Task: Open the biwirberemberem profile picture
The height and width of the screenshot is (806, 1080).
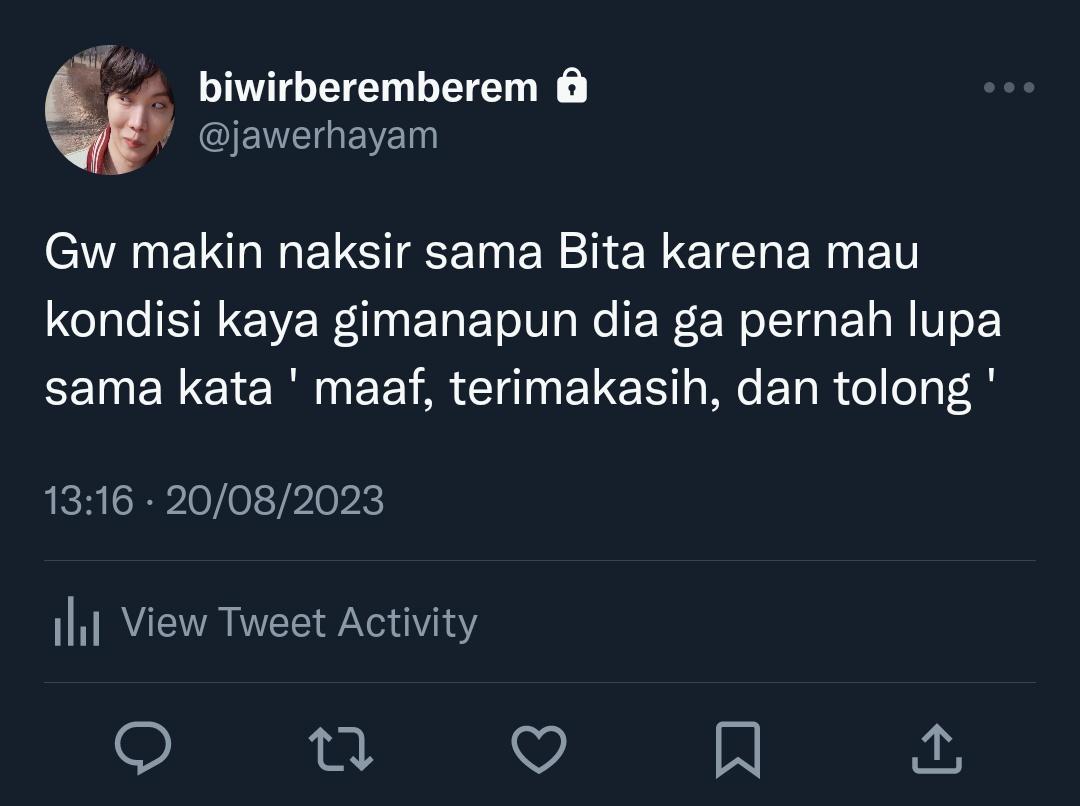Action: coord(110,110)
